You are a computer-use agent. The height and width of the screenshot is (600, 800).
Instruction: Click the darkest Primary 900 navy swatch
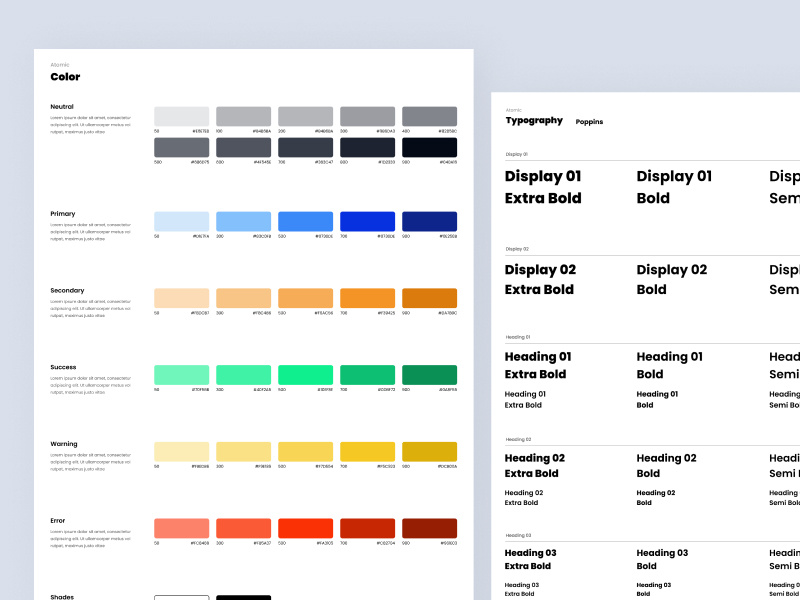pyautogui.click(x=429, y=221)
